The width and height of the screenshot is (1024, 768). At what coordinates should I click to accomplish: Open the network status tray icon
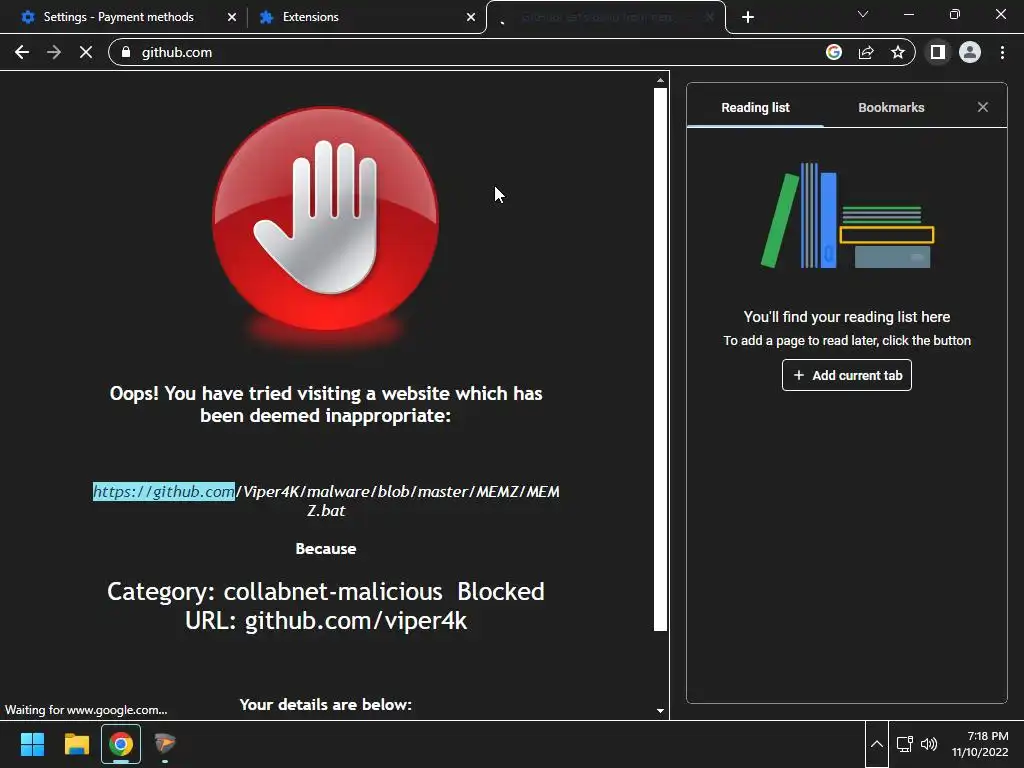(x=904, y=744)
